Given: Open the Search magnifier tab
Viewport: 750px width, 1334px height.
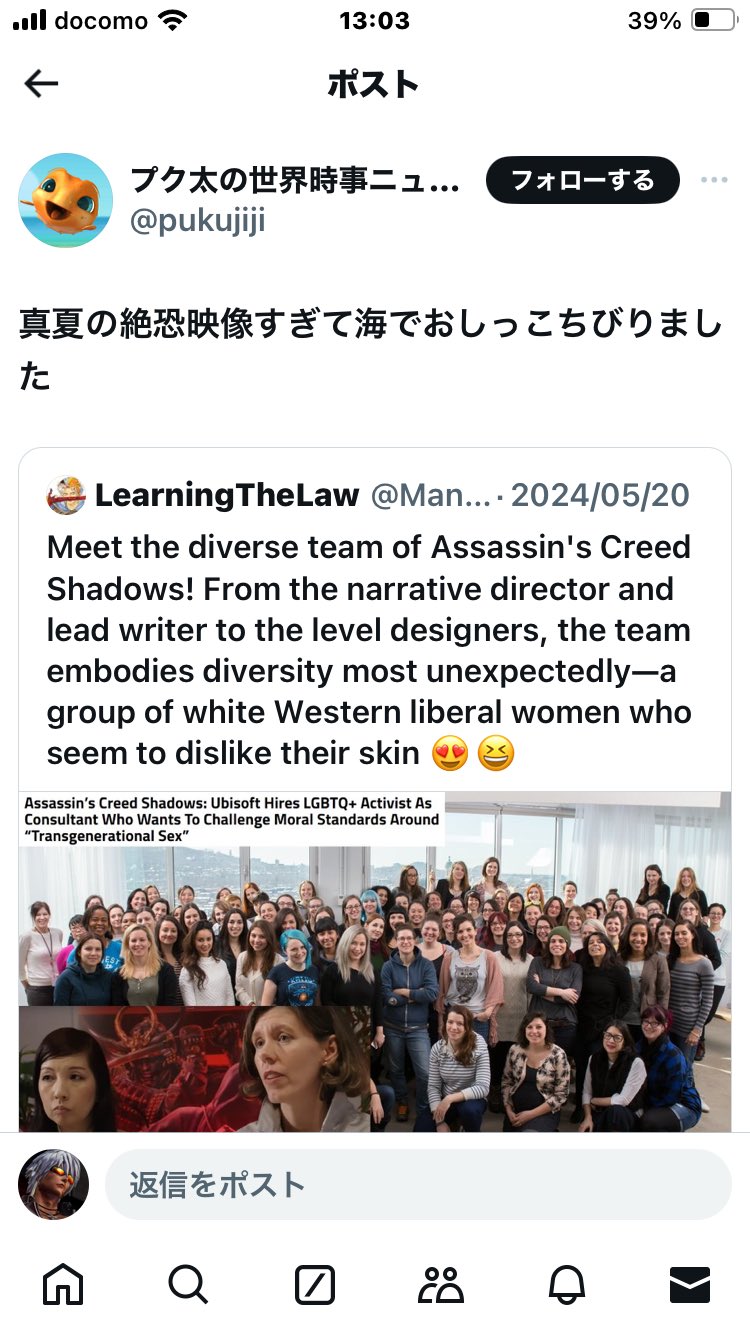Looking at the screenshot, I should pyautogui.click(x=188, y=1283).
